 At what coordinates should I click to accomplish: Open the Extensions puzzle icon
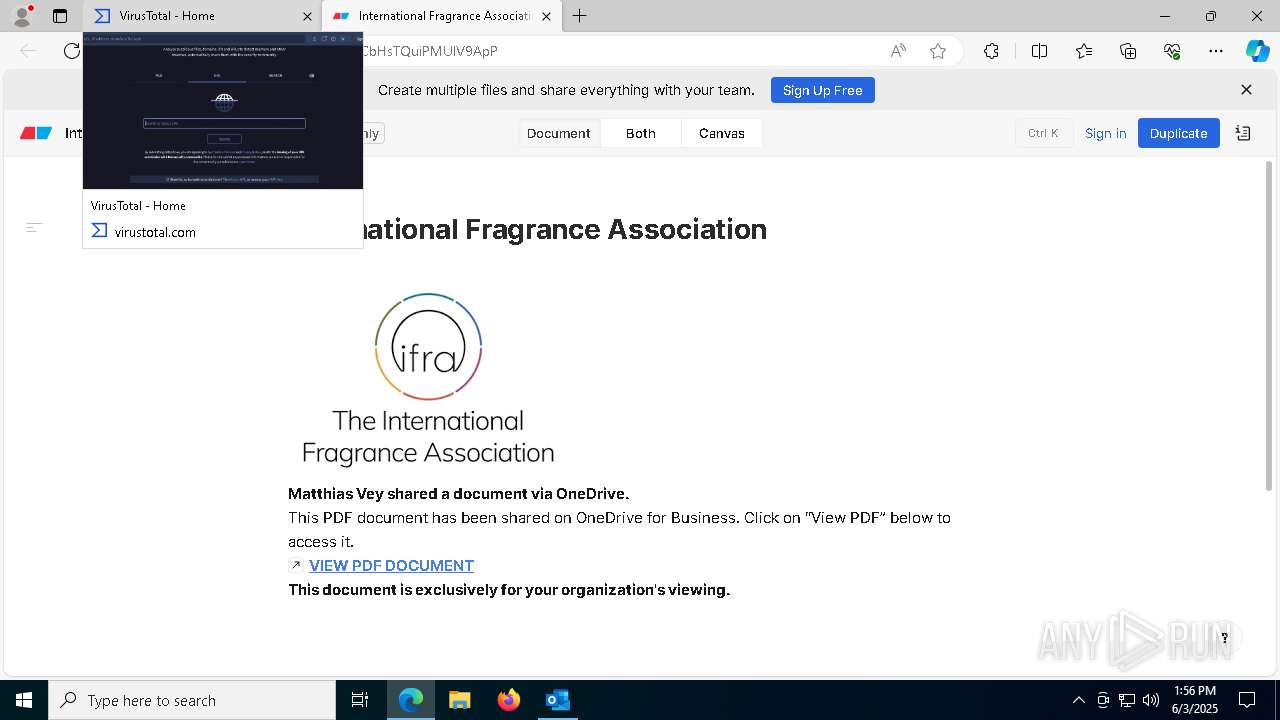click(991, 51)
